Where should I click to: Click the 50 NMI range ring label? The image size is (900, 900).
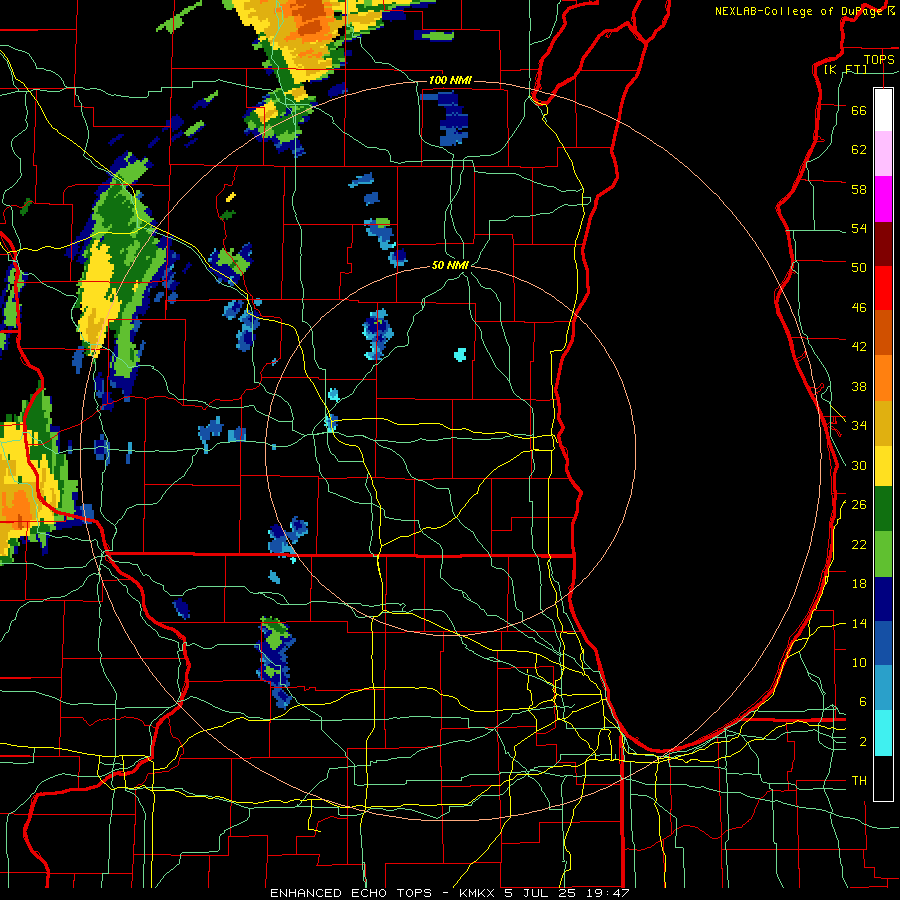(450, 265)
